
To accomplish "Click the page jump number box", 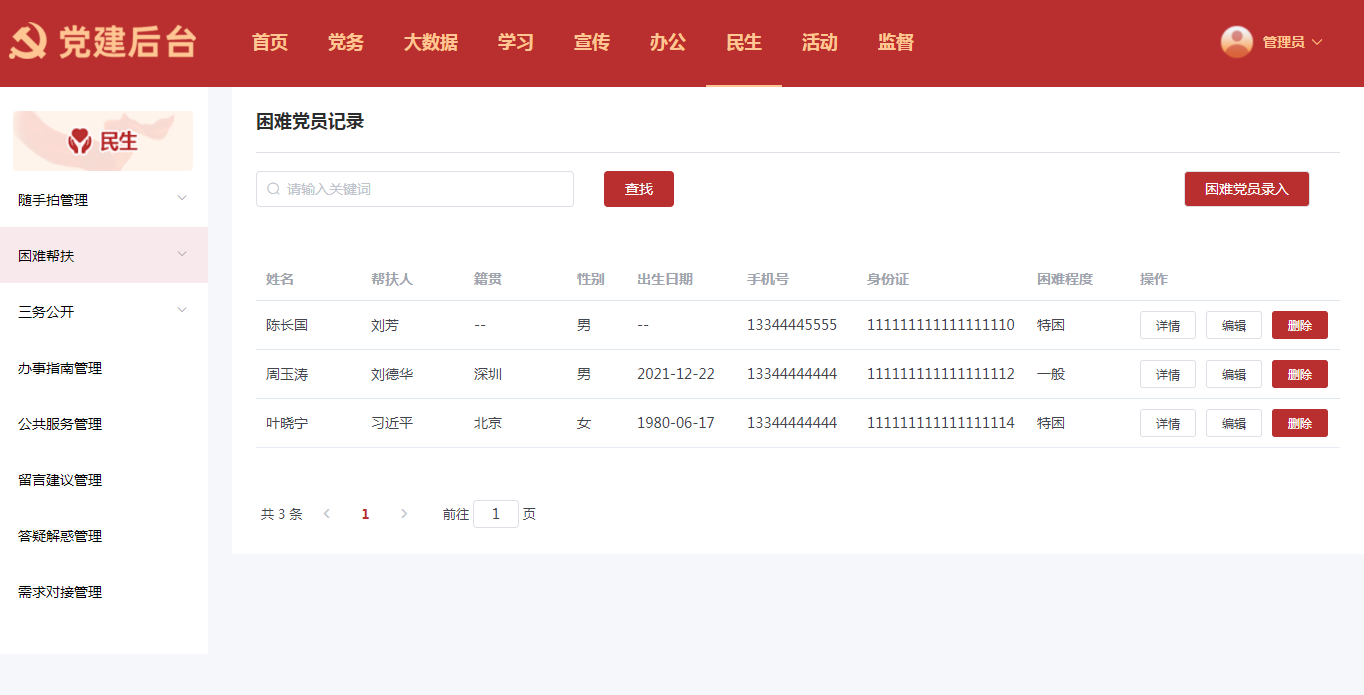I will [x=495, y=514].
